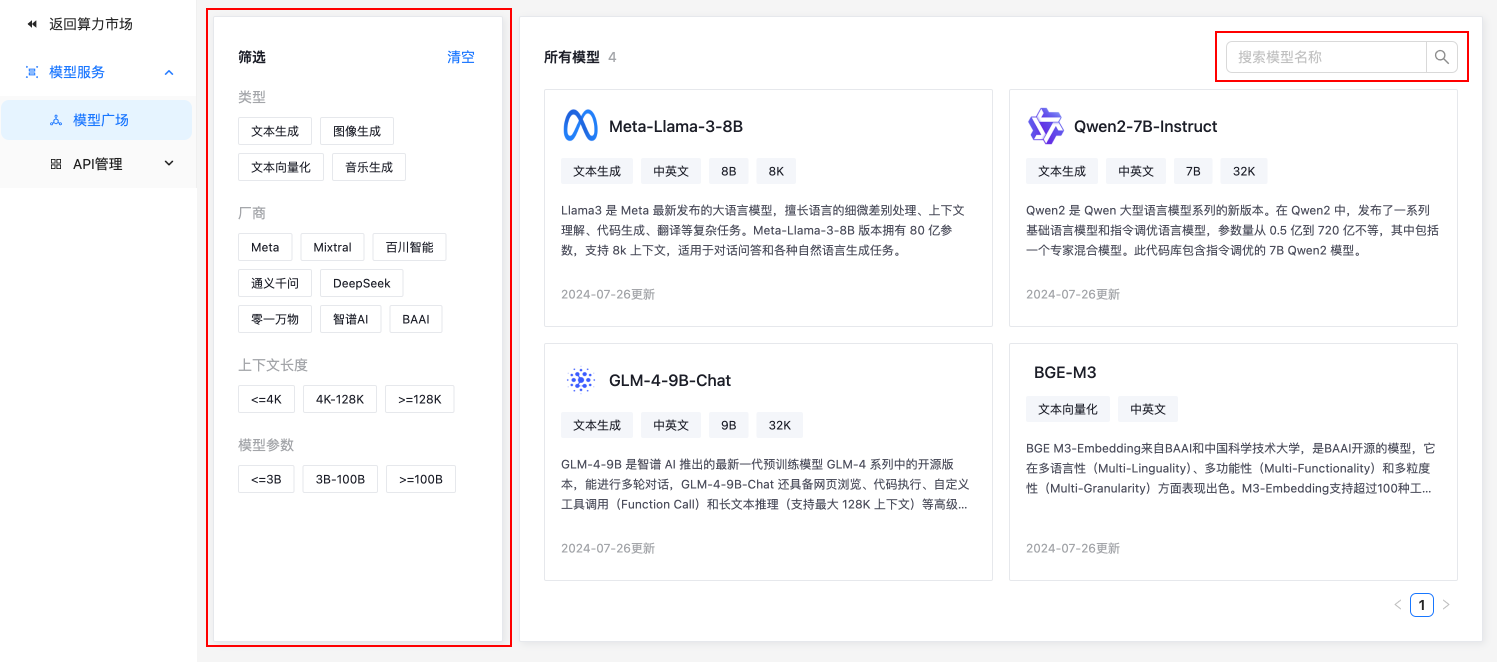Click the 模型服务 sidebar icon
Image resolution: width=1497 pixels, height=662 pixels.
tap(32, 72)
